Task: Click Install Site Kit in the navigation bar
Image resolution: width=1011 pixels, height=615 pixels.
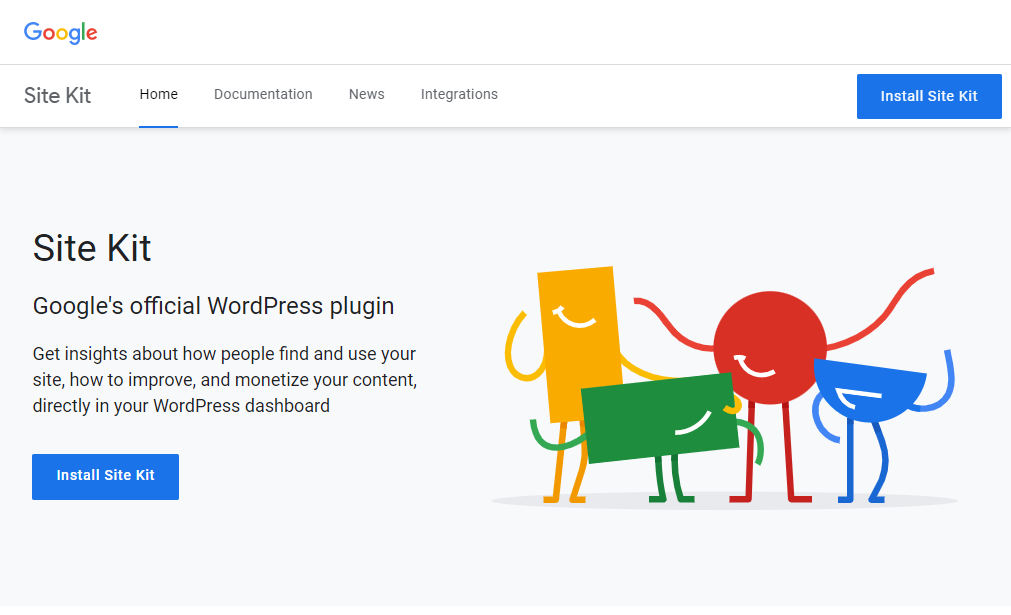Action: click(x=929, y=96)
